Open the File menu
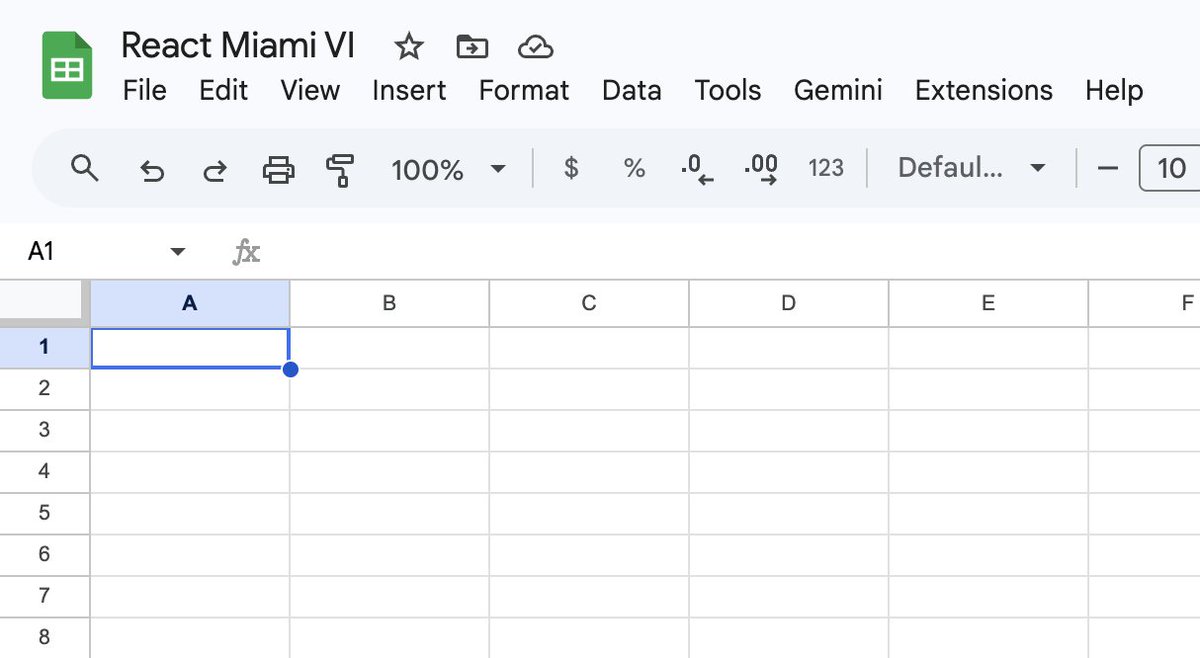The height and width of the screenshot is (658, 1200). tap(145, 90)
